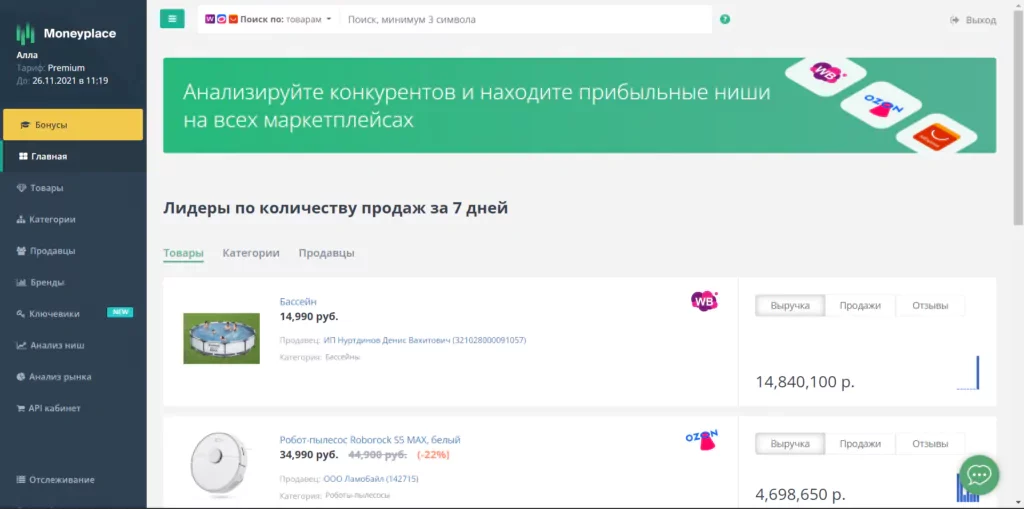Select Выручка toggle for the Бассейн product
The height and width of the screenshot is (509, 1024).
tap(790, 305)
